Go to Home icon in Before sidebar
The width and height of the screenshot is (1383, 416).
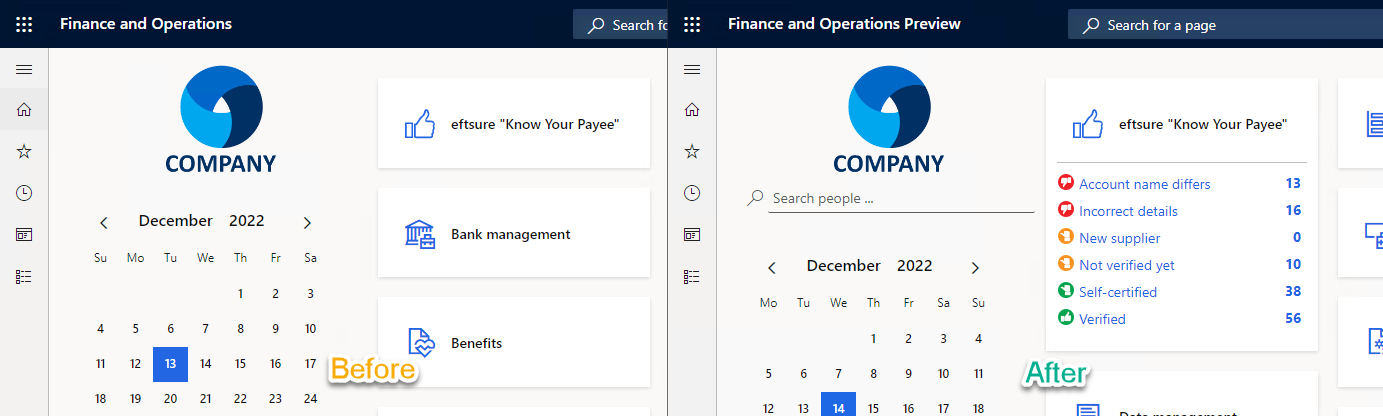pos(24,110)
